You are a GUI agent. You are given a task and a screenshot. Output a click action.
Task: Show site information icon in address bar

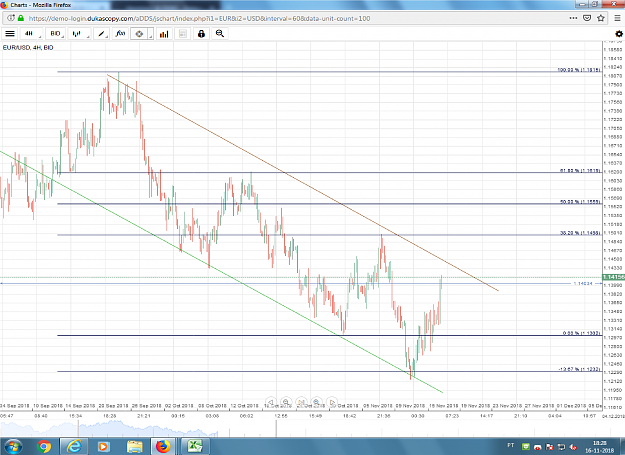pos(11,18)
